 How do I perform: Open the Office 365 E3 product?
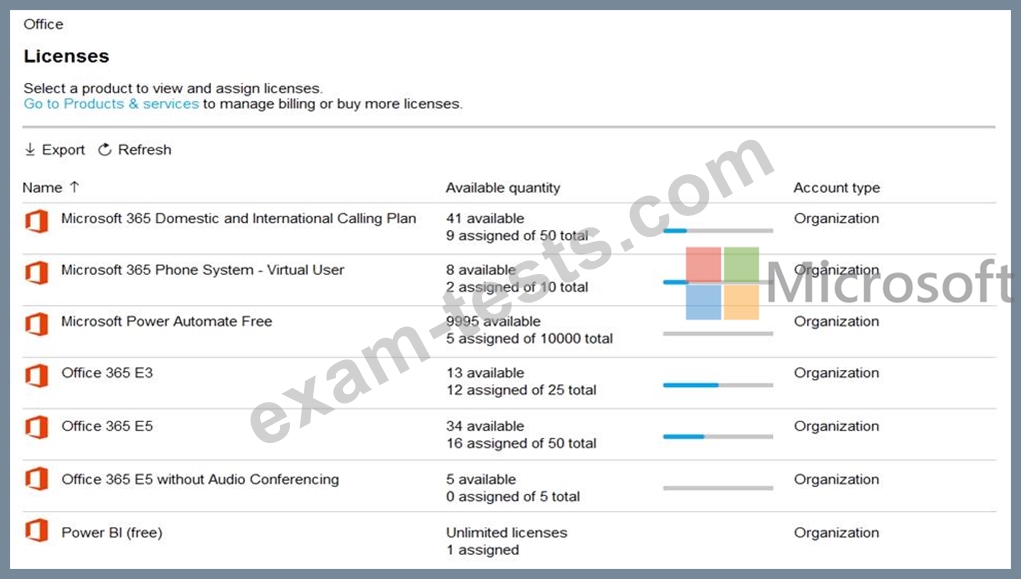point(107,373)
